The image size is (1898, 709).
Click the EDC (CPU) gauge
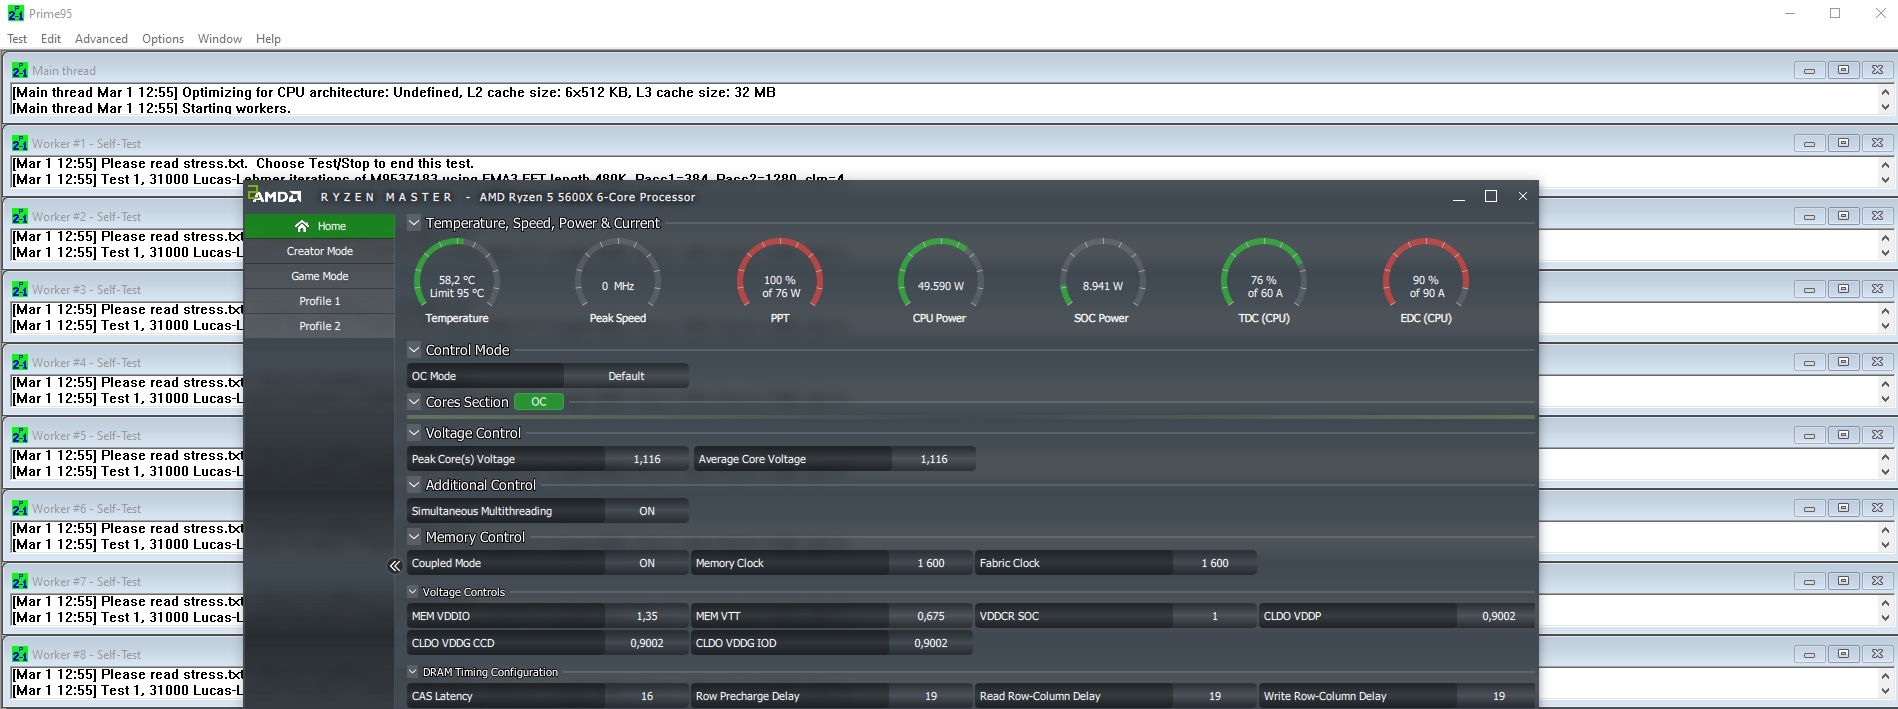(x=1426, y=281)
